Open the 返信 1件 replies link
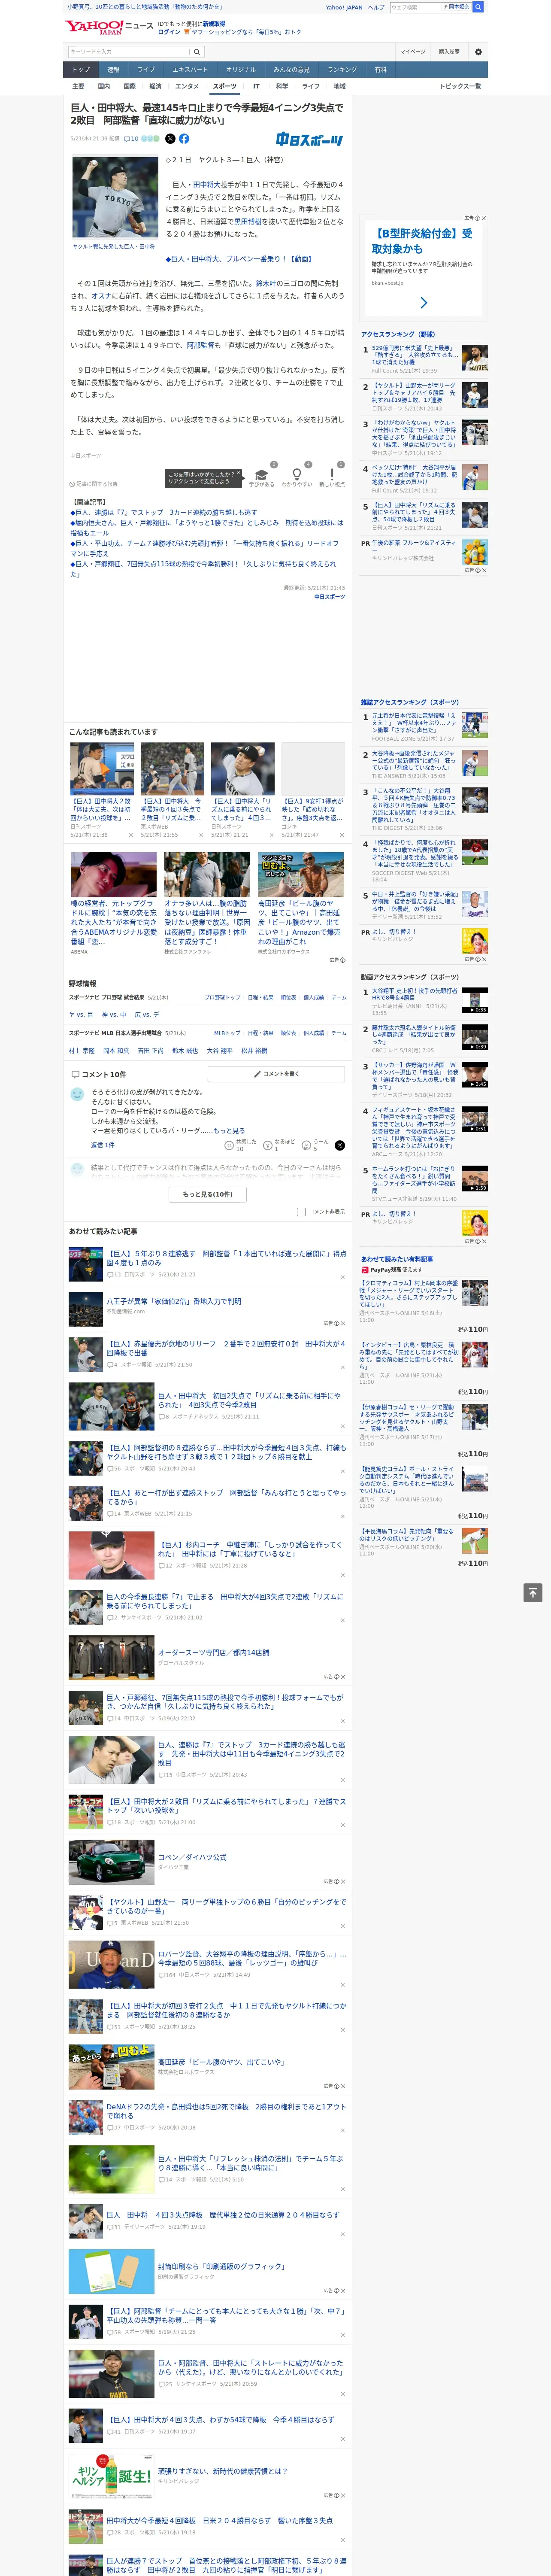 click(102, 1145)
